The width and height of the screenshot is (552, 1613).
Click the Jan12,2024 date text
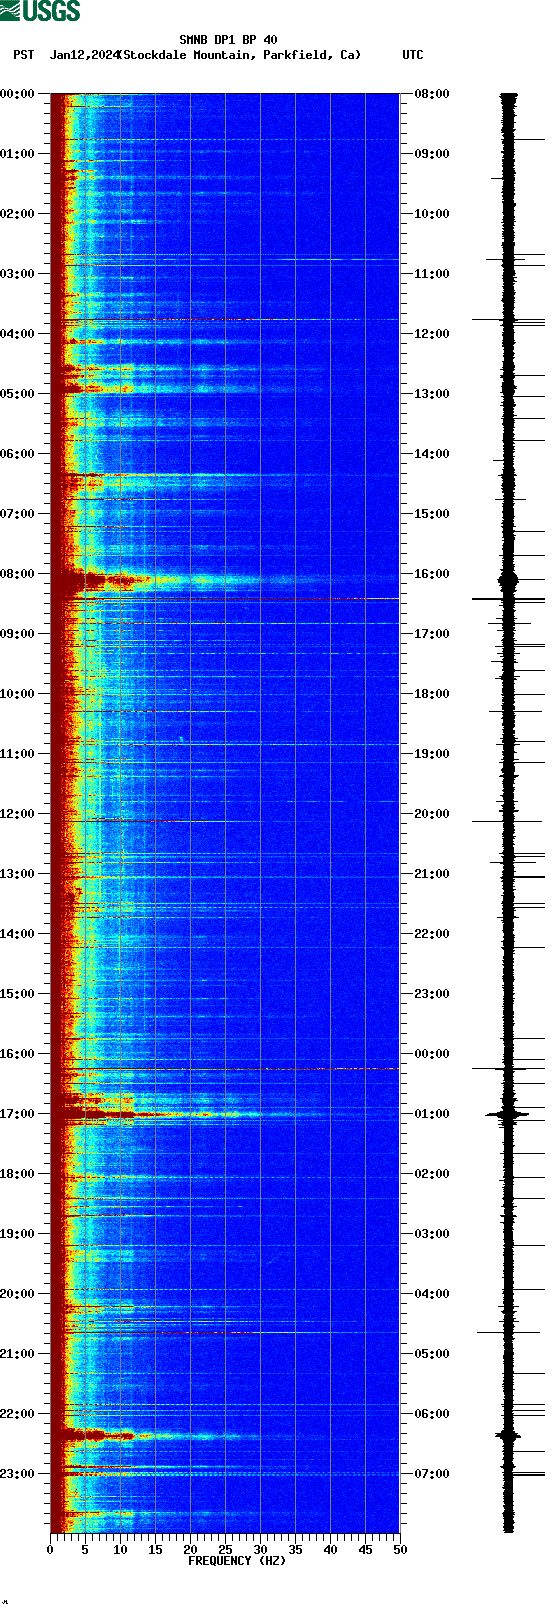coord(84,55)
